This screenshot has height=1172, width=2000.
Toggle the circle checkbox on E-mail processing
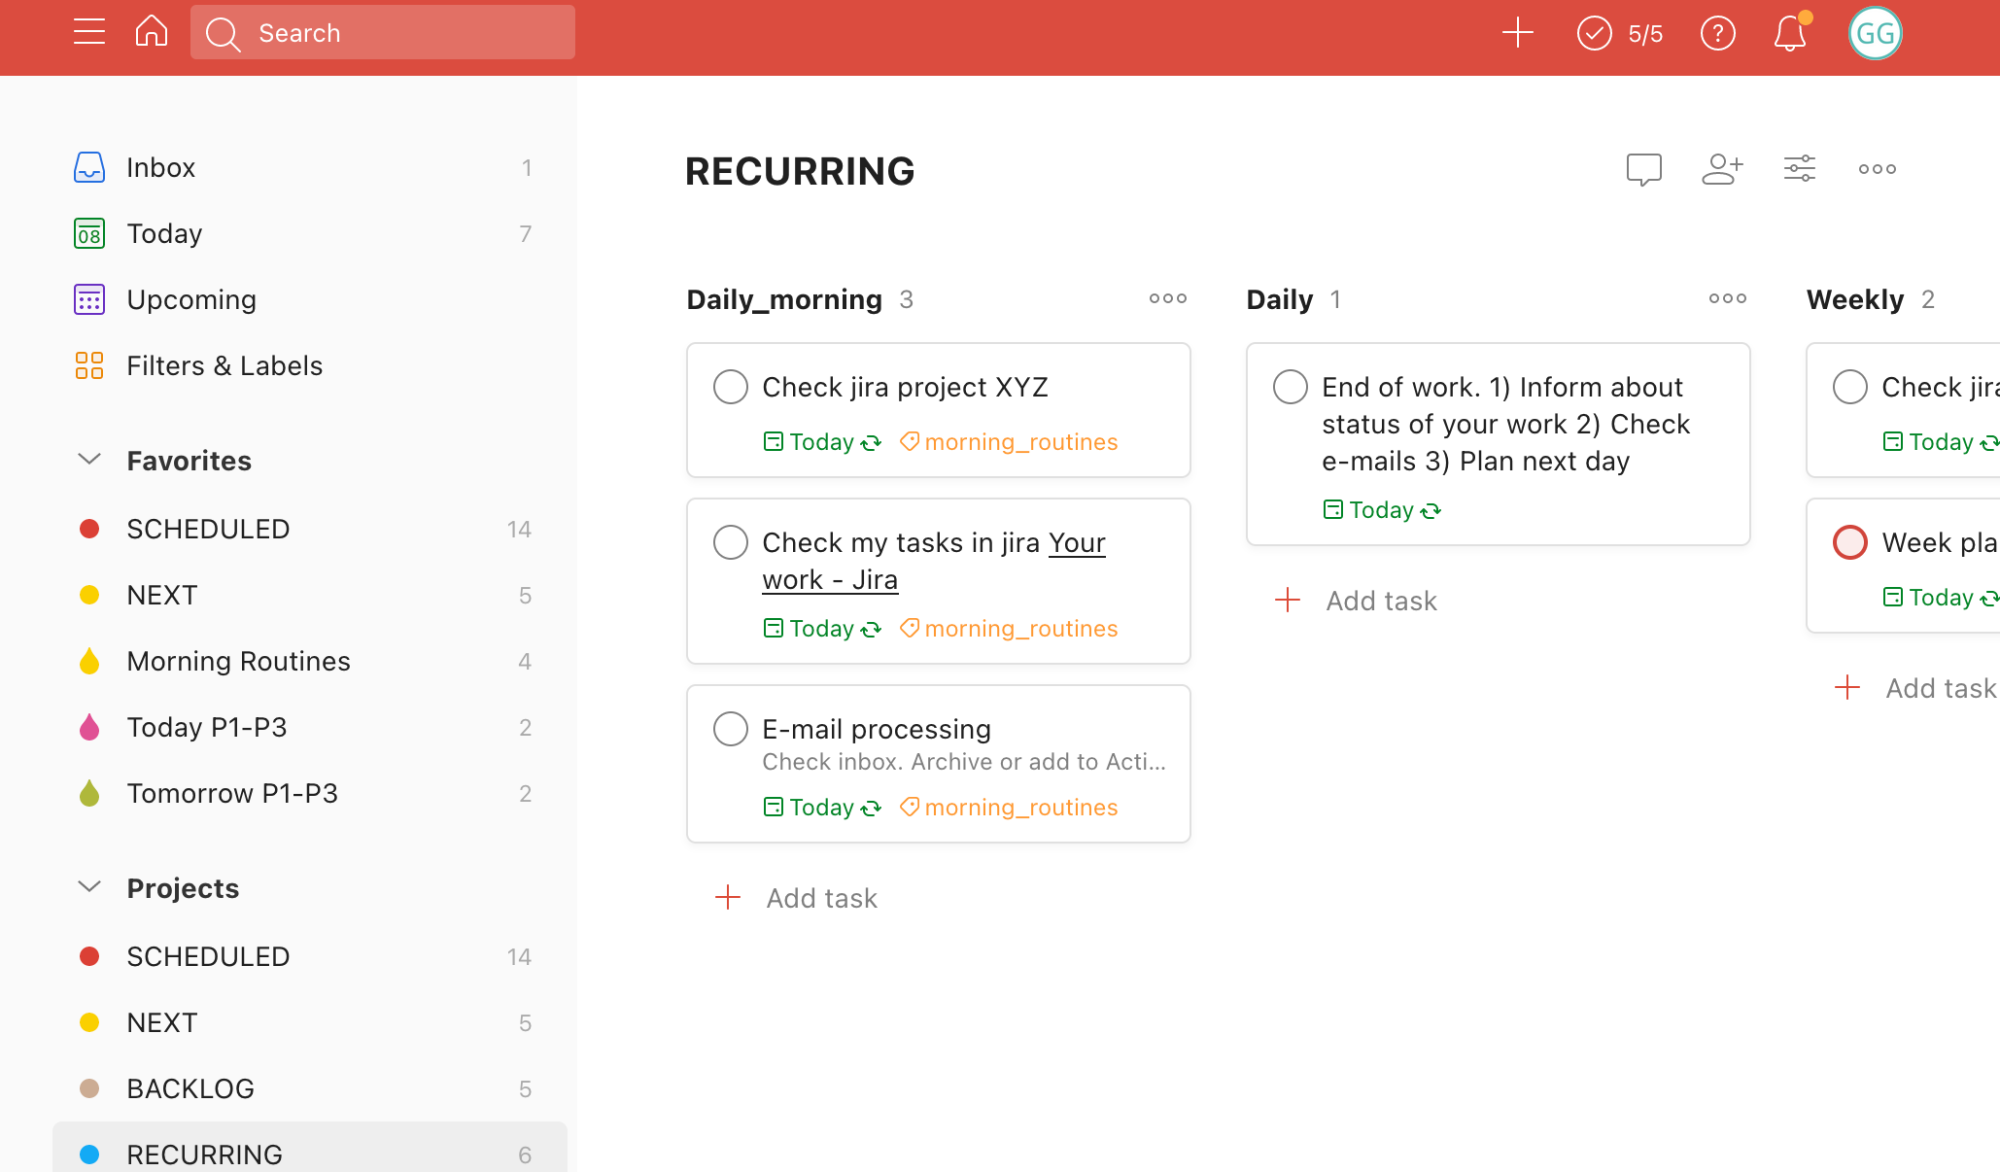point(732,727)
